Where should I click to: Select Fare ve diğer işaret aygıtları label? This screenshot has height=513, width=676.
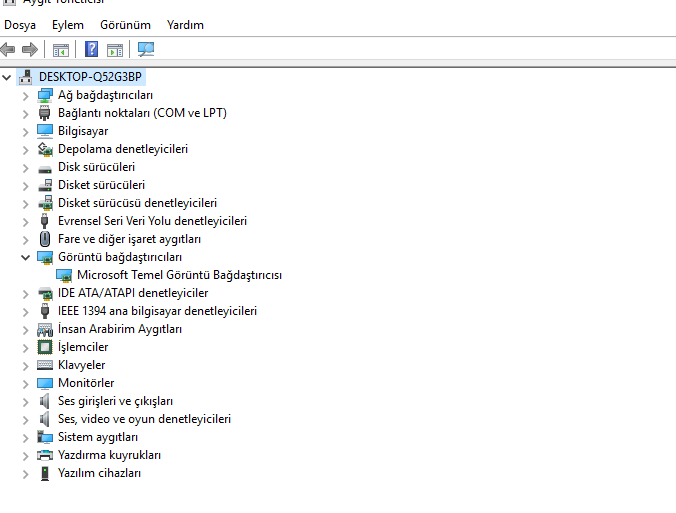pos(129,239)
